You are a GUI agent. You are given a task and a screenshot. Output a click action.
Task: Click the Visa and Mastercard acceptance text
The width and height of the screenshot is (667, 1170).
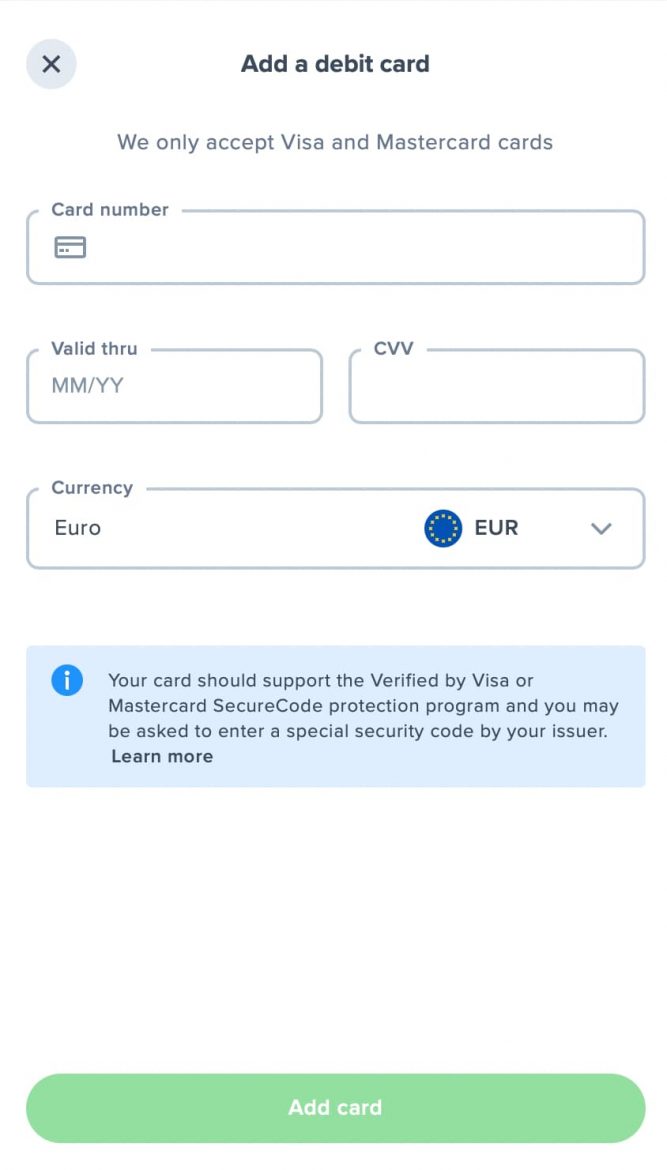point(335,142)
